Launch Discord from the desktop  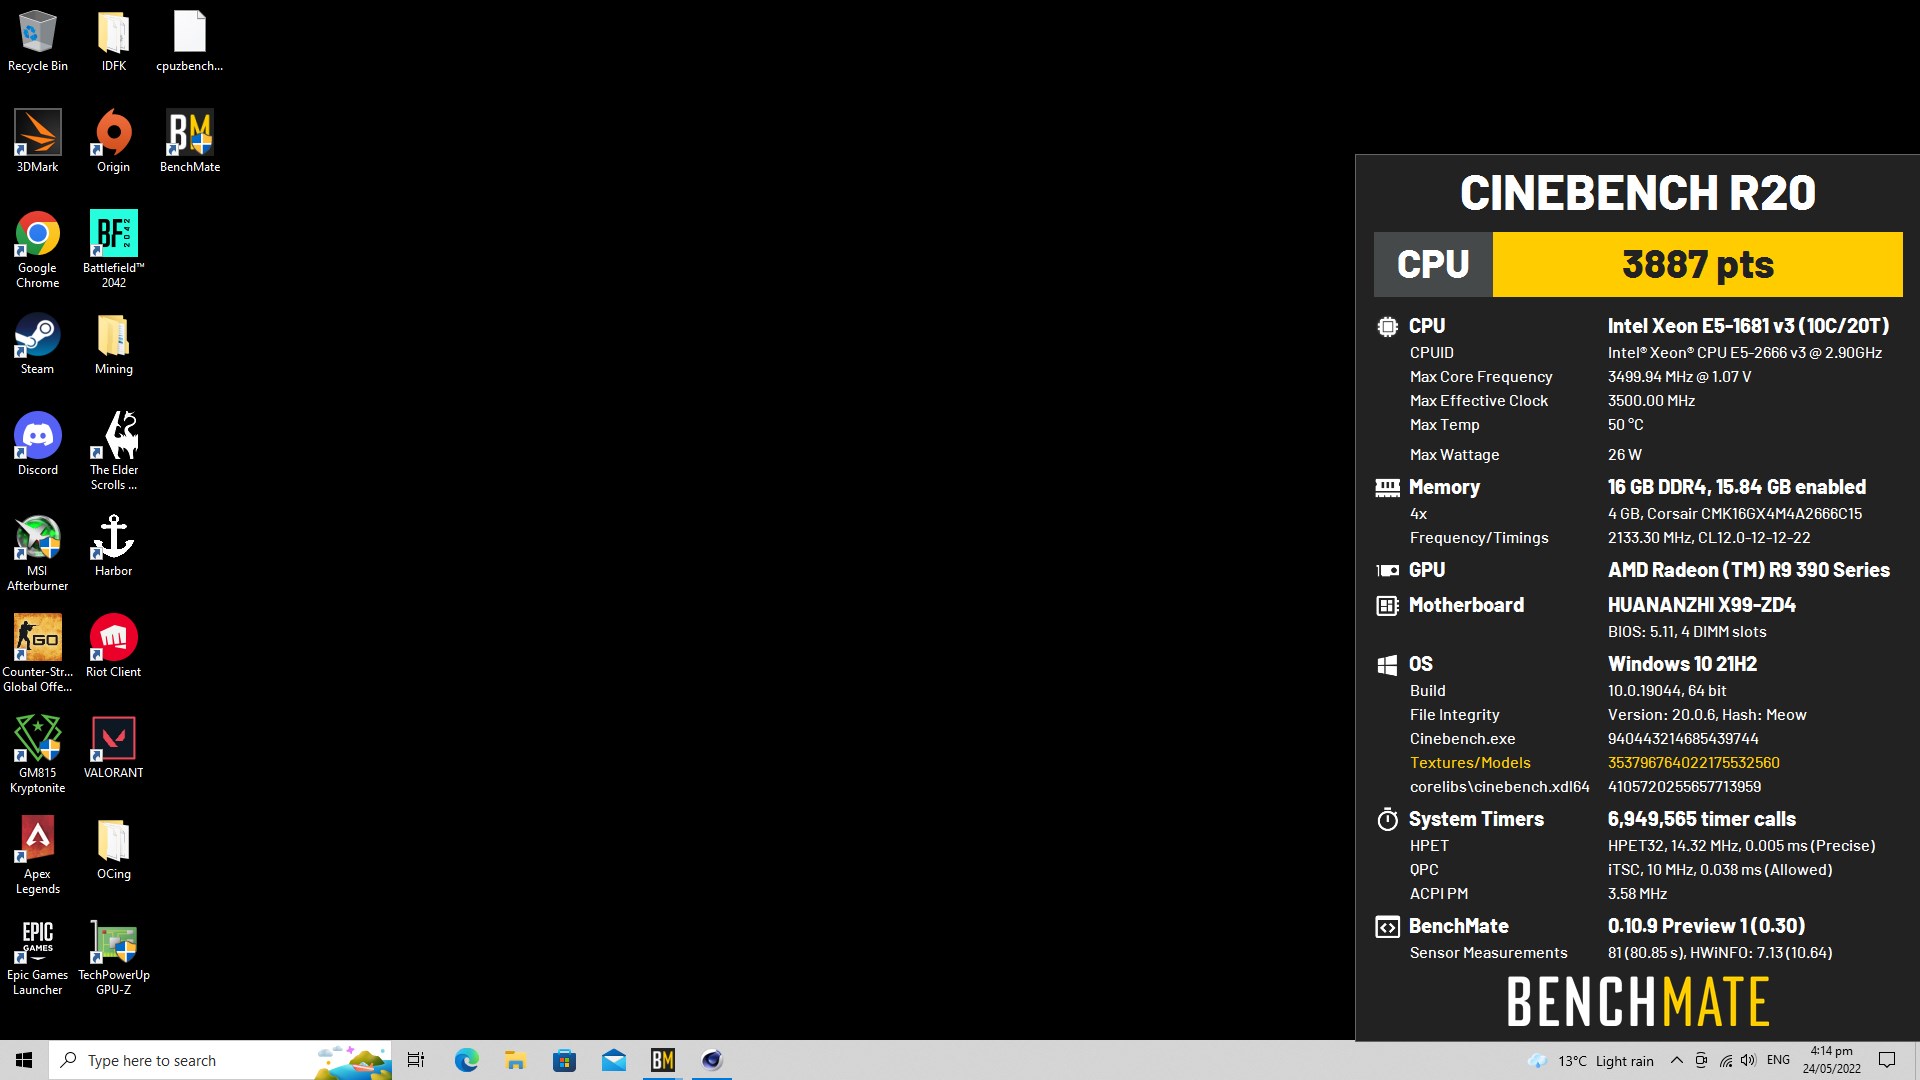(x=37, y=444)
